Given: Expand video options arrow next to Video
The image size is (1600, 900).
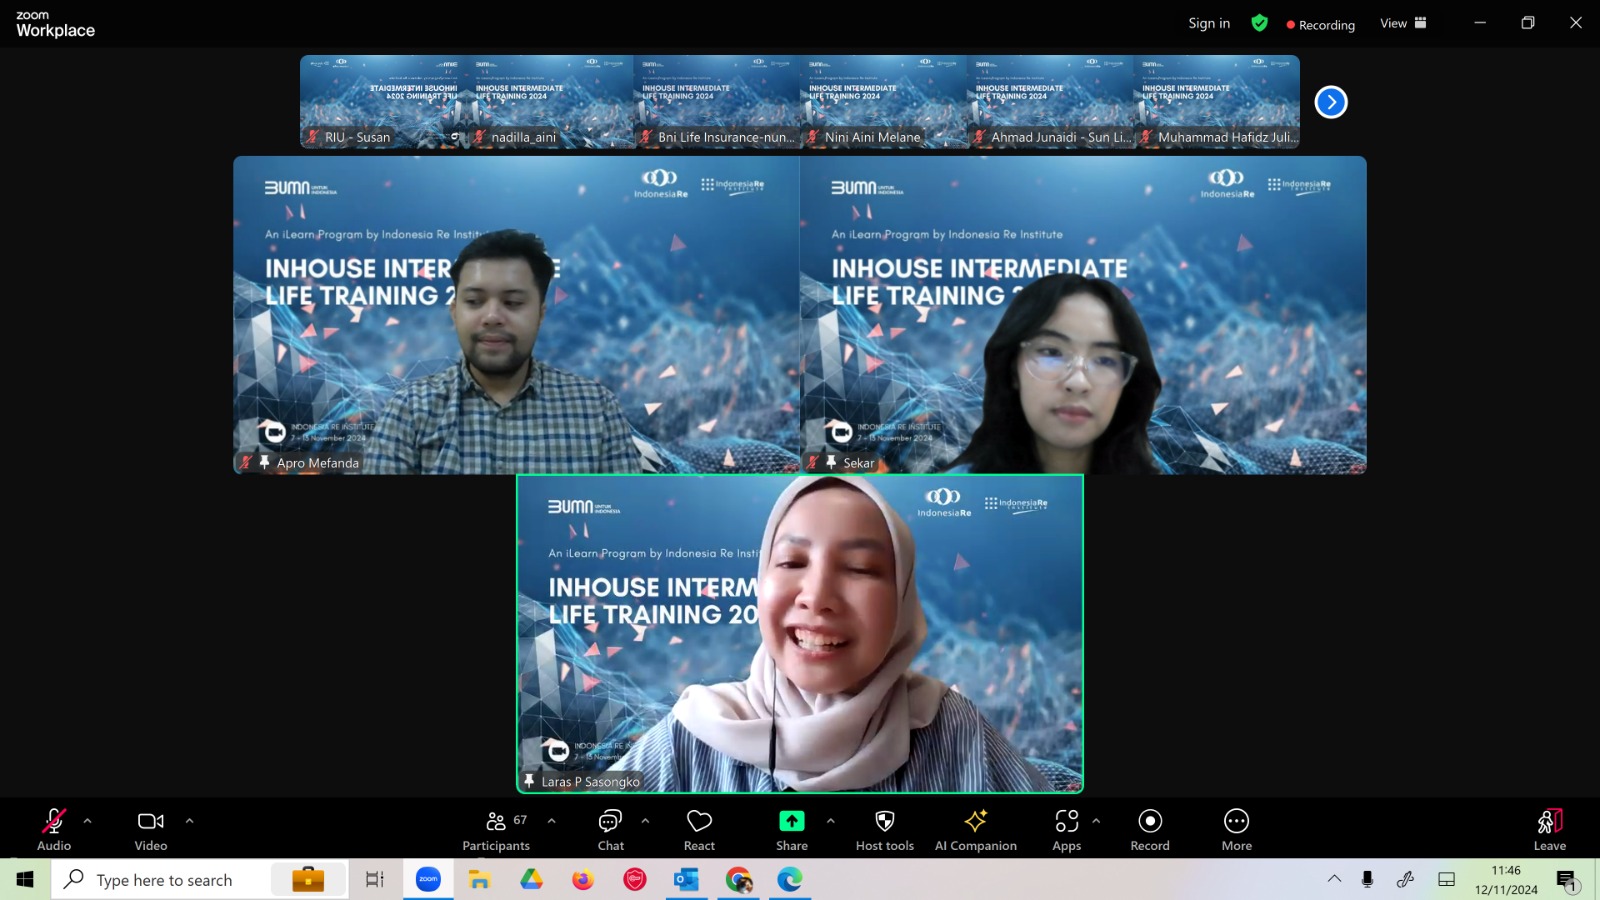Looking at the screenshot, I should coord(189,821).
